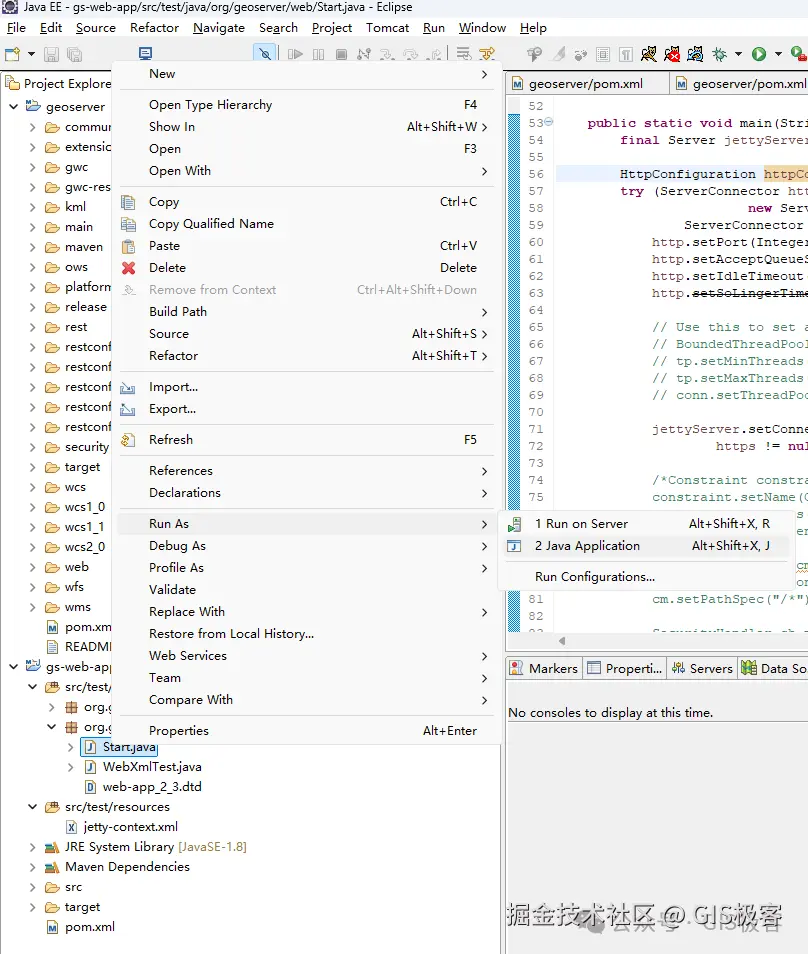Click line number 56 in editor gutter
The height and width of the screenshot is (954, 808).
tap(535, 174)
